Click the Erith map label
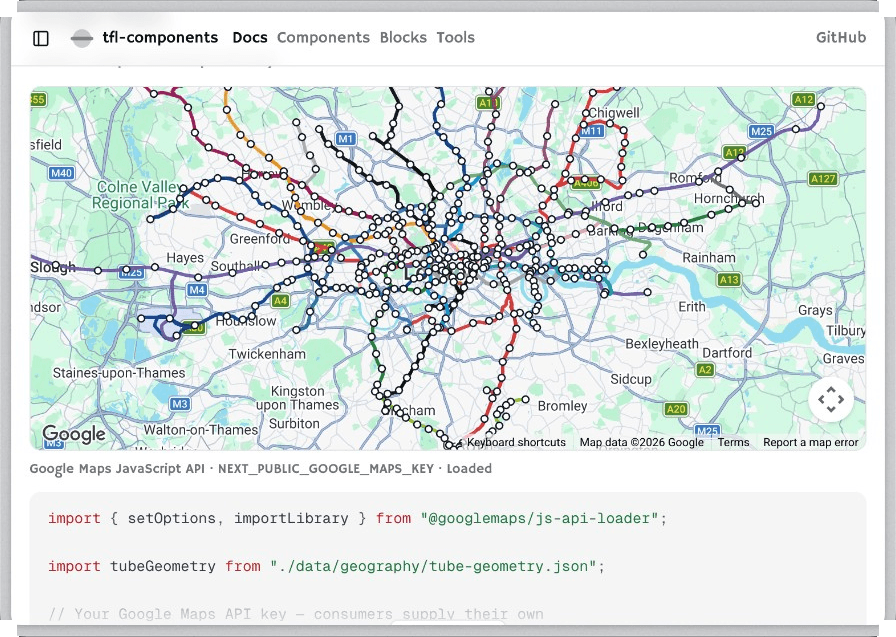The height and width of the screenshot is (637, 896). point(692,307)
